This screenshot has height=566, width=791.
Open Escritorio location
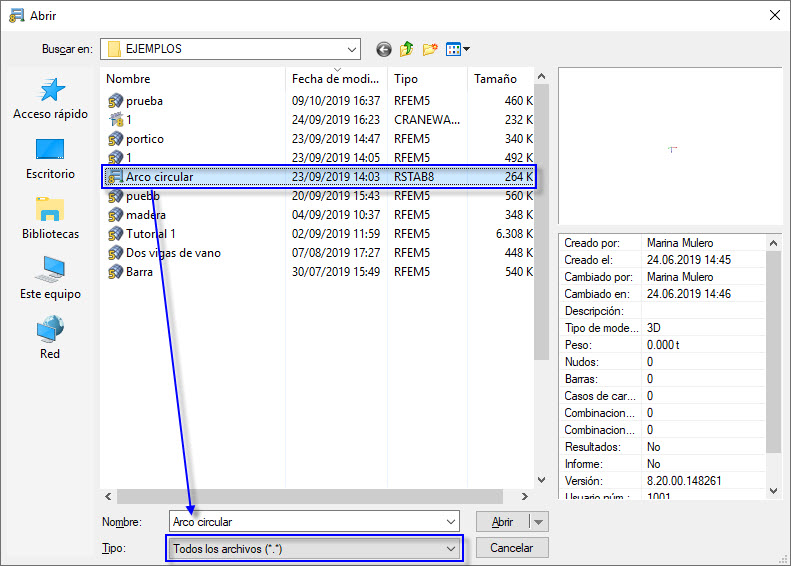(x=50, y=159)
